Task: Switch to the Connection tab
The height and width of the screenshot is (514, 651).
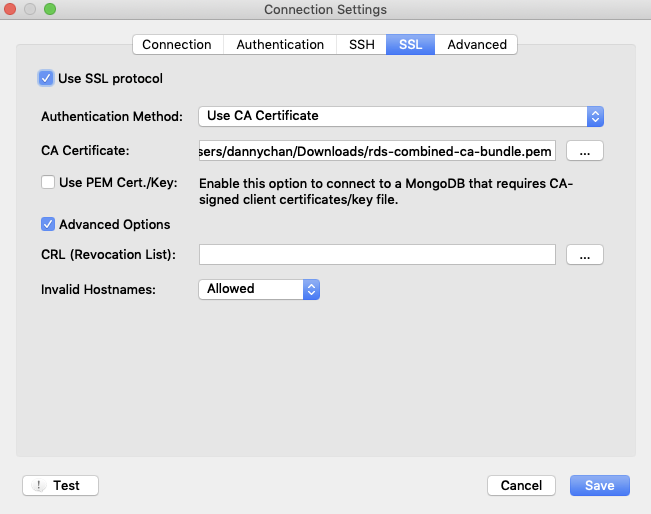Action: click(x=178, y=44)
